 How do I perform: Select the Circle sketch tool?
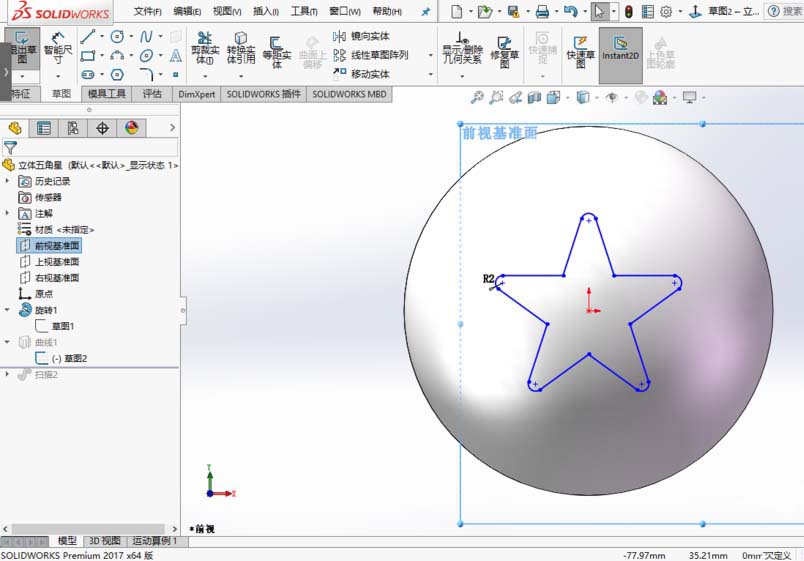tap(117, 36)
